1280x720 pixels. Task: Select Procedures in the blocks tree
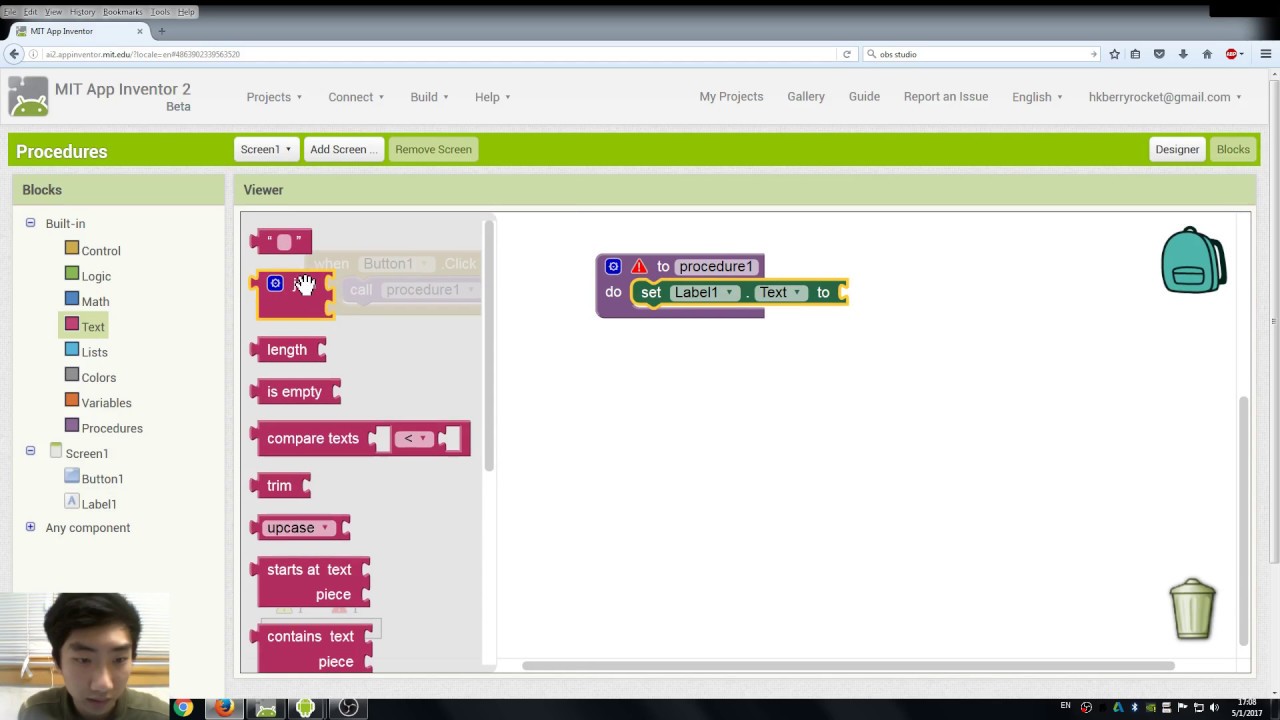112,428
